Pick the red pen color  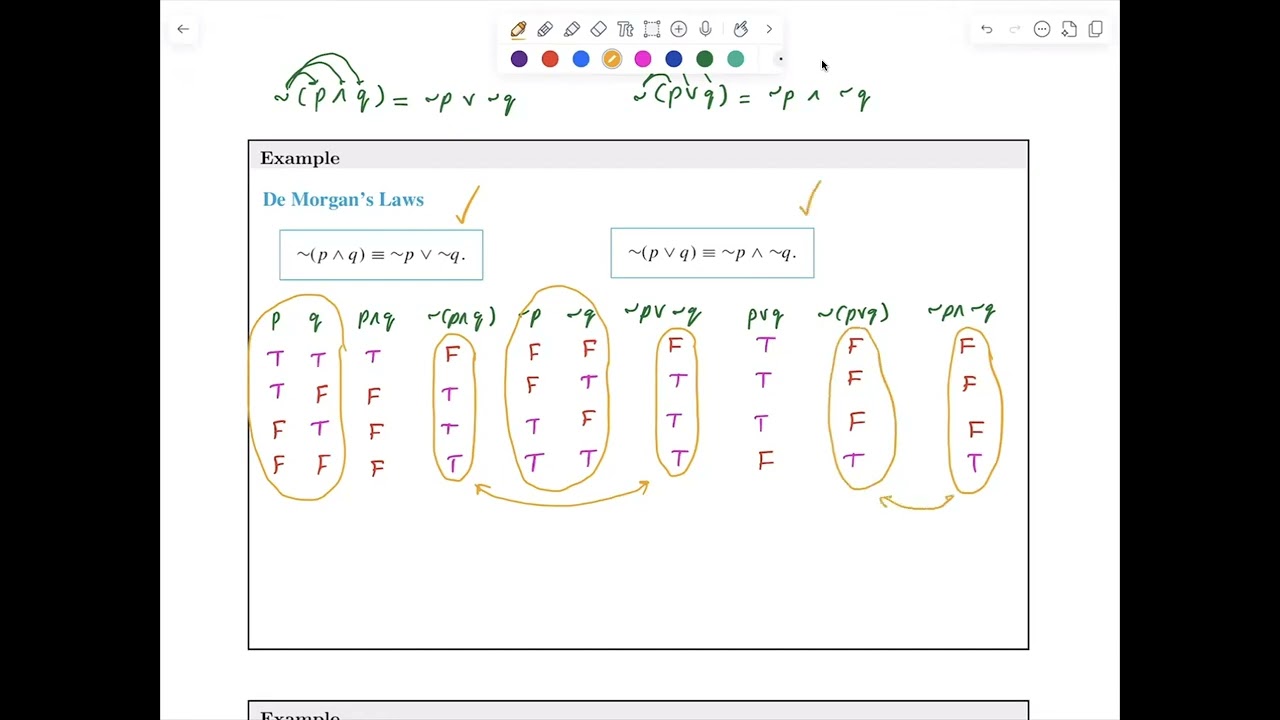pyautogui.click(x=550, y=59)
